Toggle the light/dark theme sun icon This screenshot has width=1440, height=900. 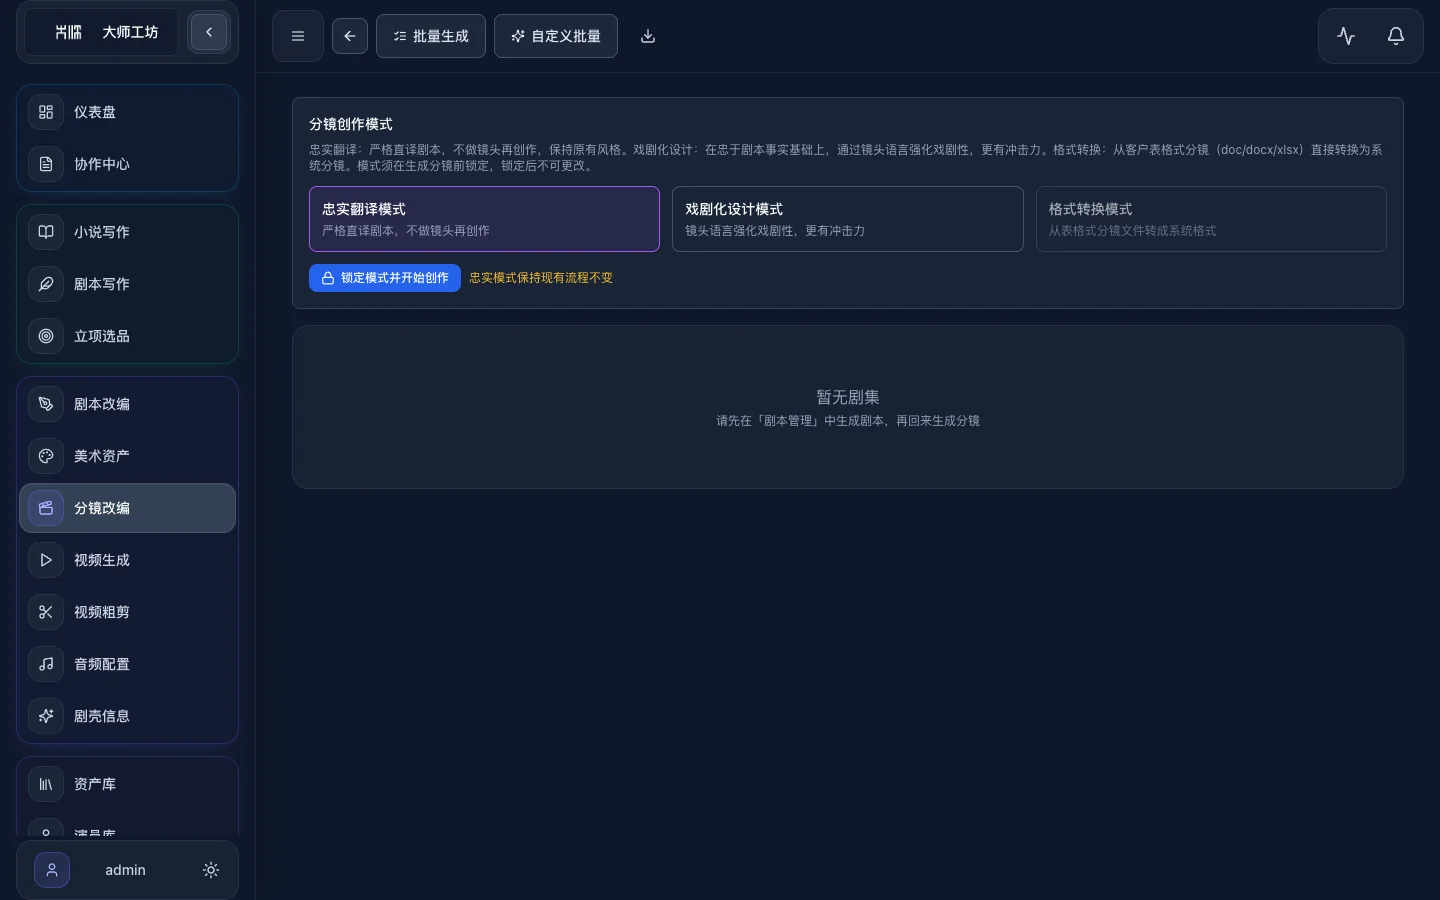point(211,870)
